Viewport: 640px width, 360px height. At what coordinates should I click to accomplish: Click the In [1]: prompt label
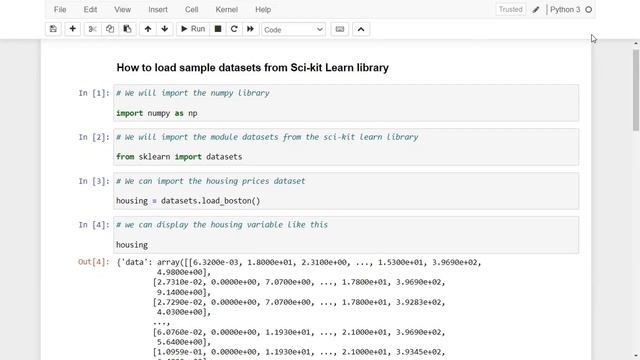point(94,93)
